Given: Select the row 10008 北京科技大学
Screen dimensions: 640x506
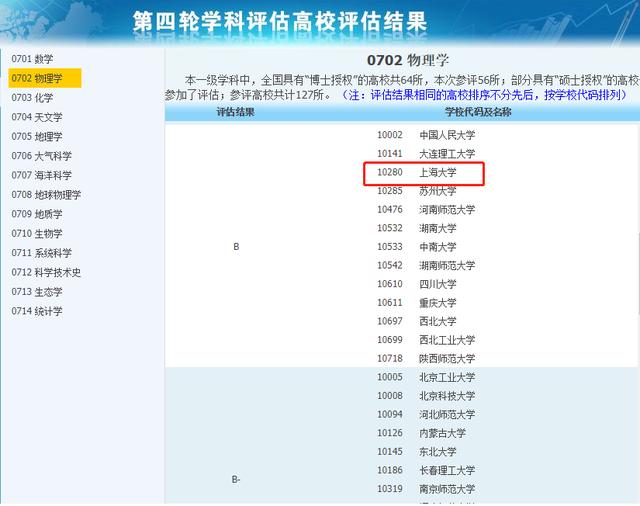Looking at the screenshot, I should pos(426,395).
